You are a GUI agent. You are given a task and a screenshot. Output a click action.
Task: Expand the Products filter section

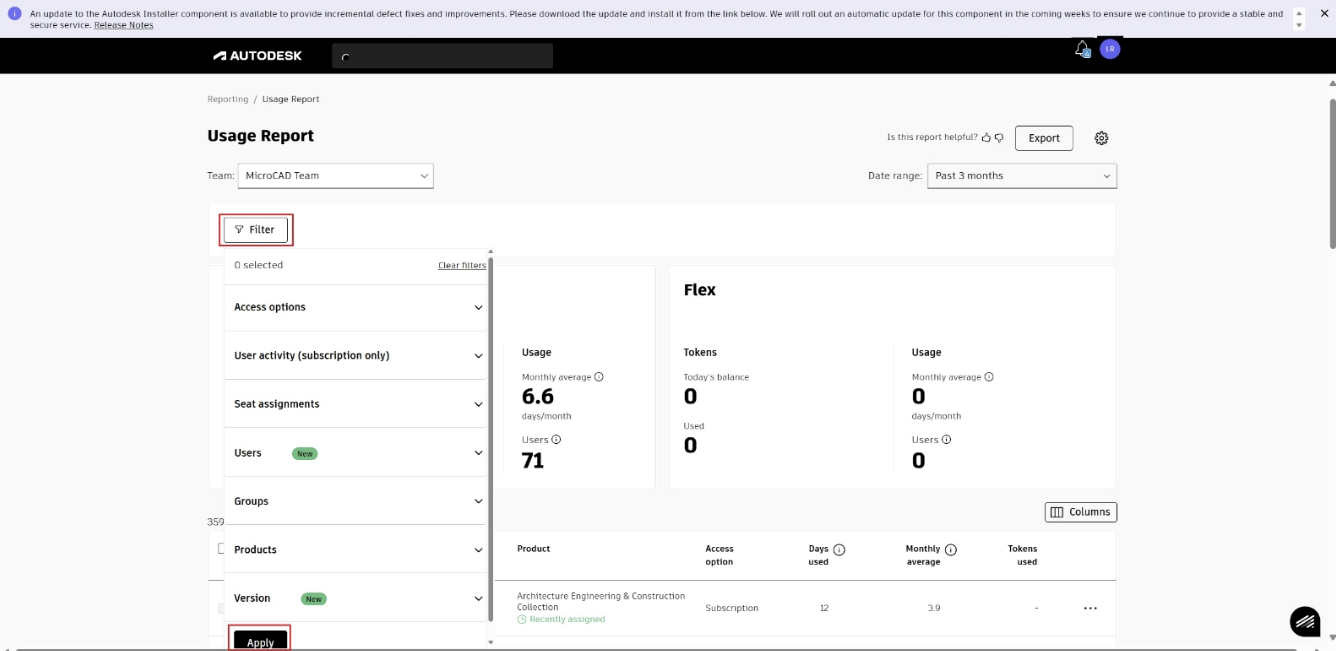pyautogui.click(x=357, y=550)
